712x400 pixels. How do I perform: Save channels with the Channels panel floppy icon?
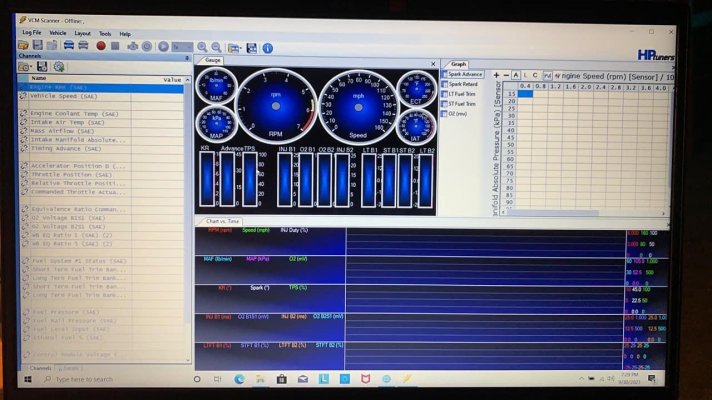(42, 67)
